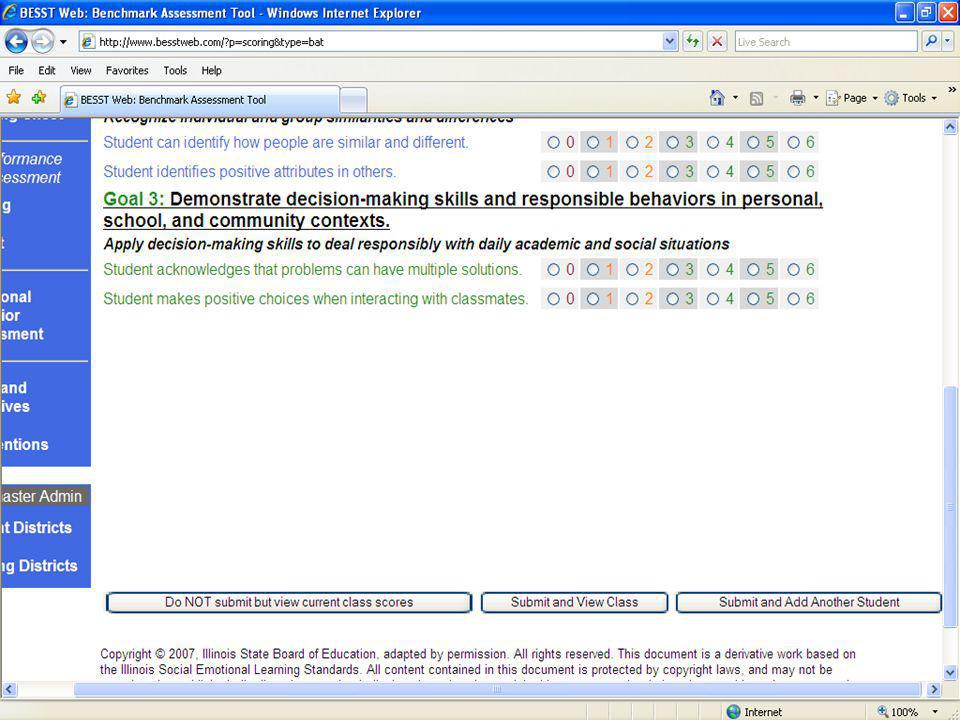Open the address bar history dropdown
This screenshot has width=960, height=720.
coord(670,42)
